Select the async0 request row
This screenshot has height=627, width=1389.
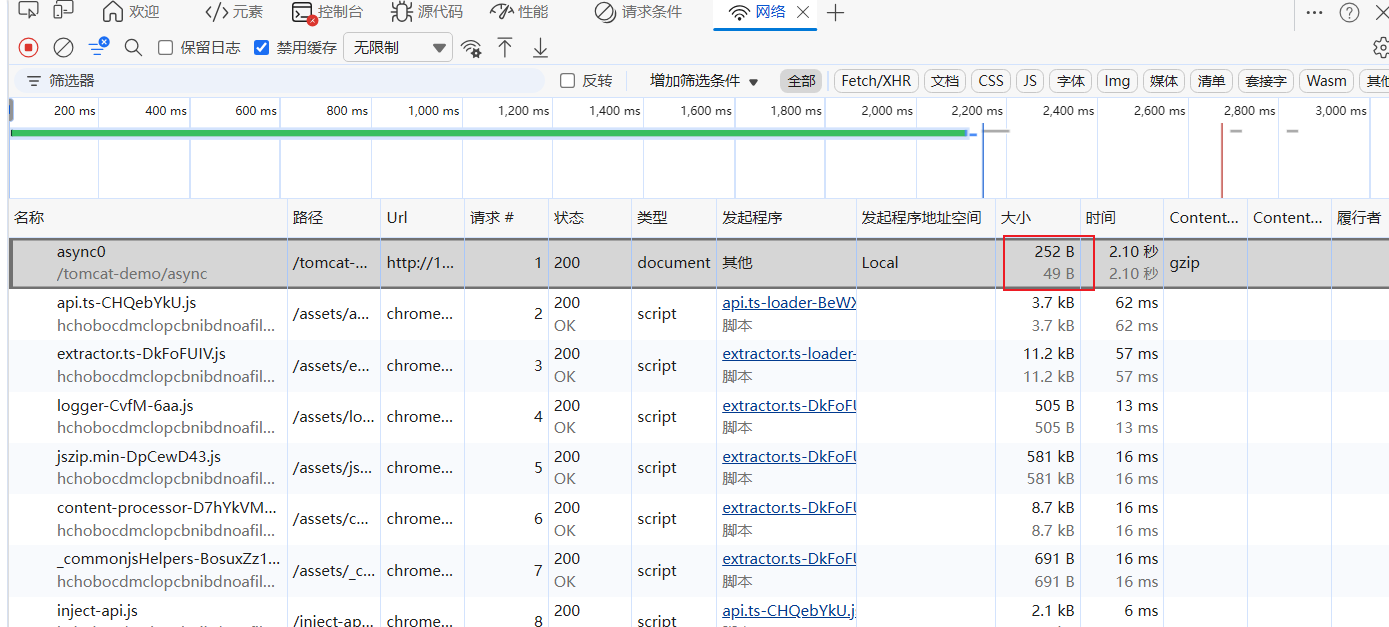pyautogui.click(x=699, y=263)
